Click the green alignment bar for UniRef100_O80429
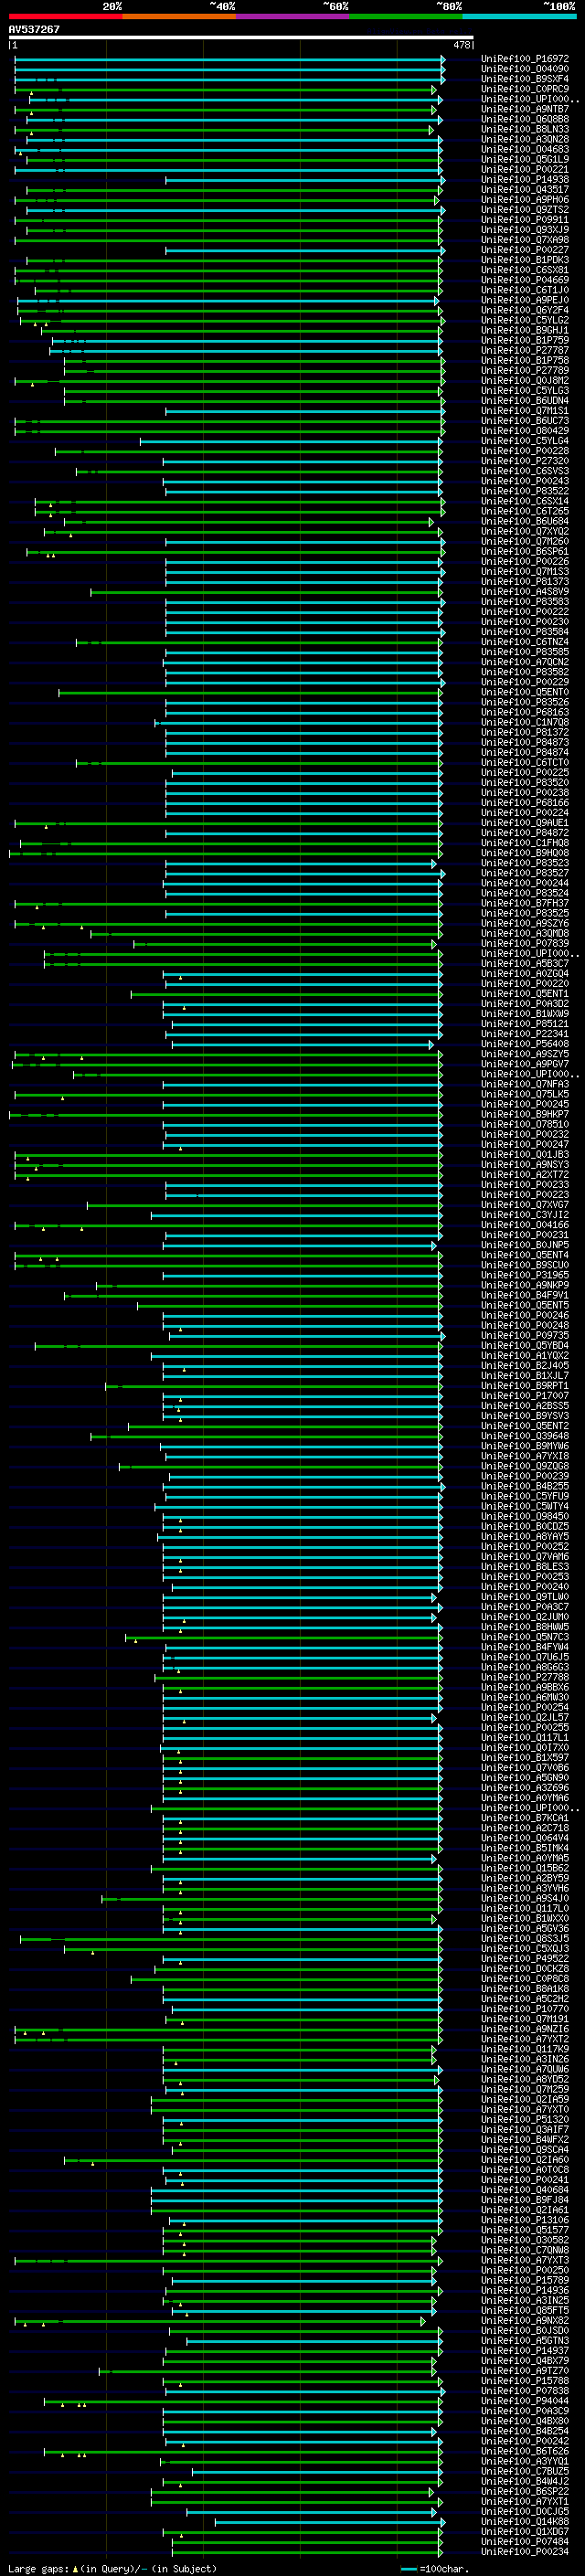This screenshot has height=2576, width=585. point(230,431)
